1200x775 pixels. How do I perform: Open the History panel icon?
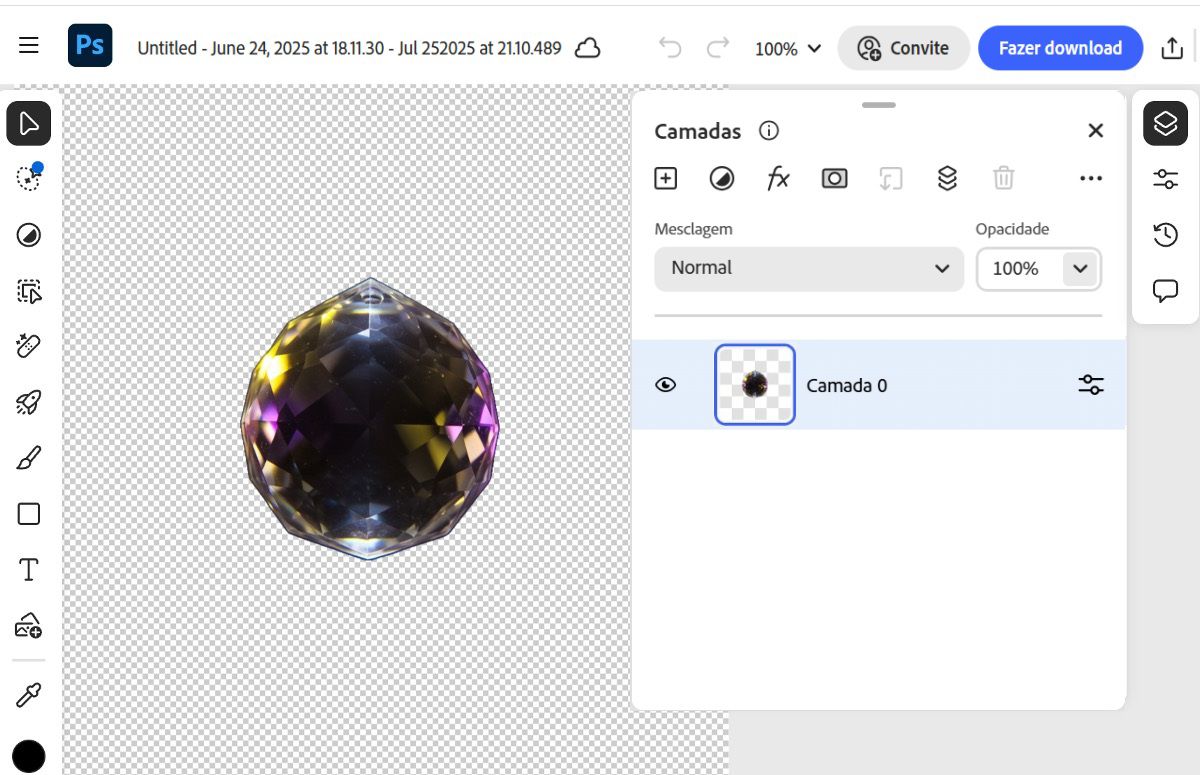point(1165,235)
